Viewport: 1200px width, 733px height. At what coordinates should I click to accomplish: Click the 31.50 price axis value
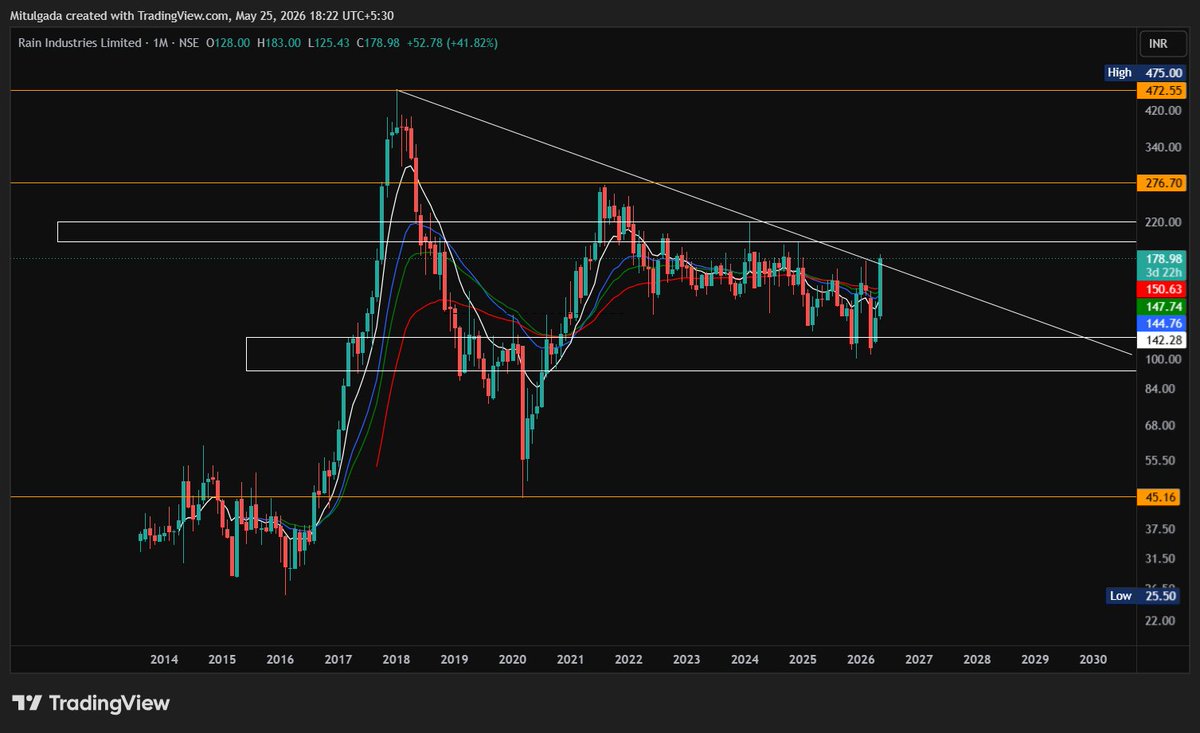pyautogui.click(x=1158, y=559)
